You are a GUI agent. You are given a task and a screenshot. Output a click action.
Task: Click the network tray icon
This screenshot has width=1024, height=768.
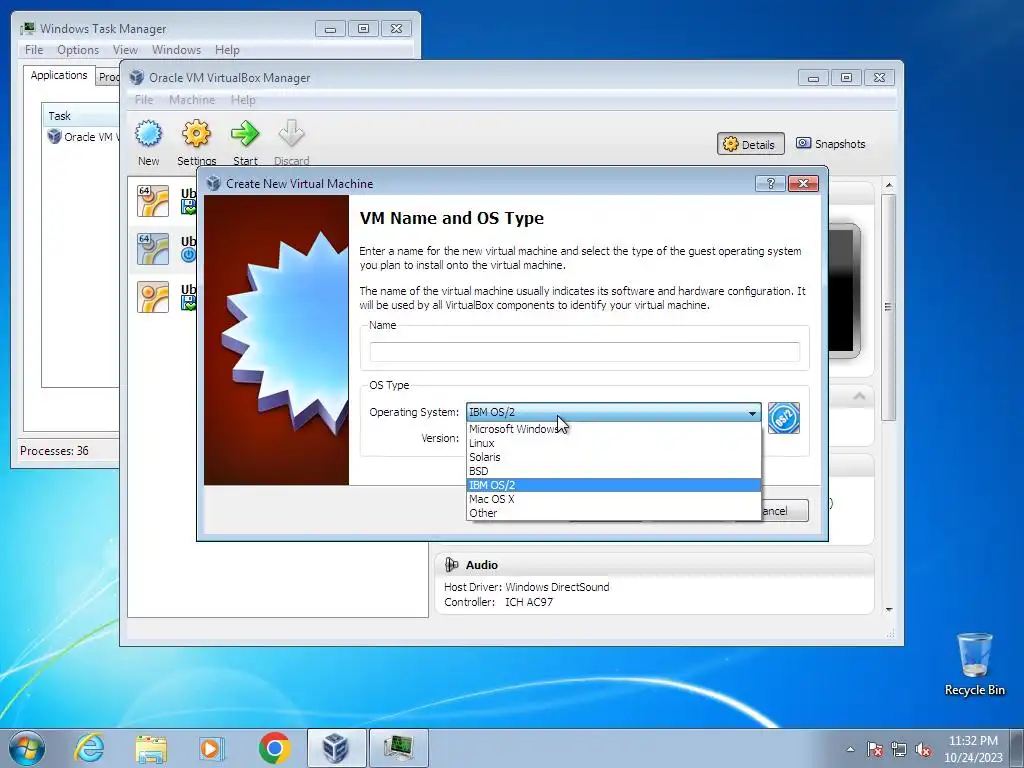click(x=899, y=749)
